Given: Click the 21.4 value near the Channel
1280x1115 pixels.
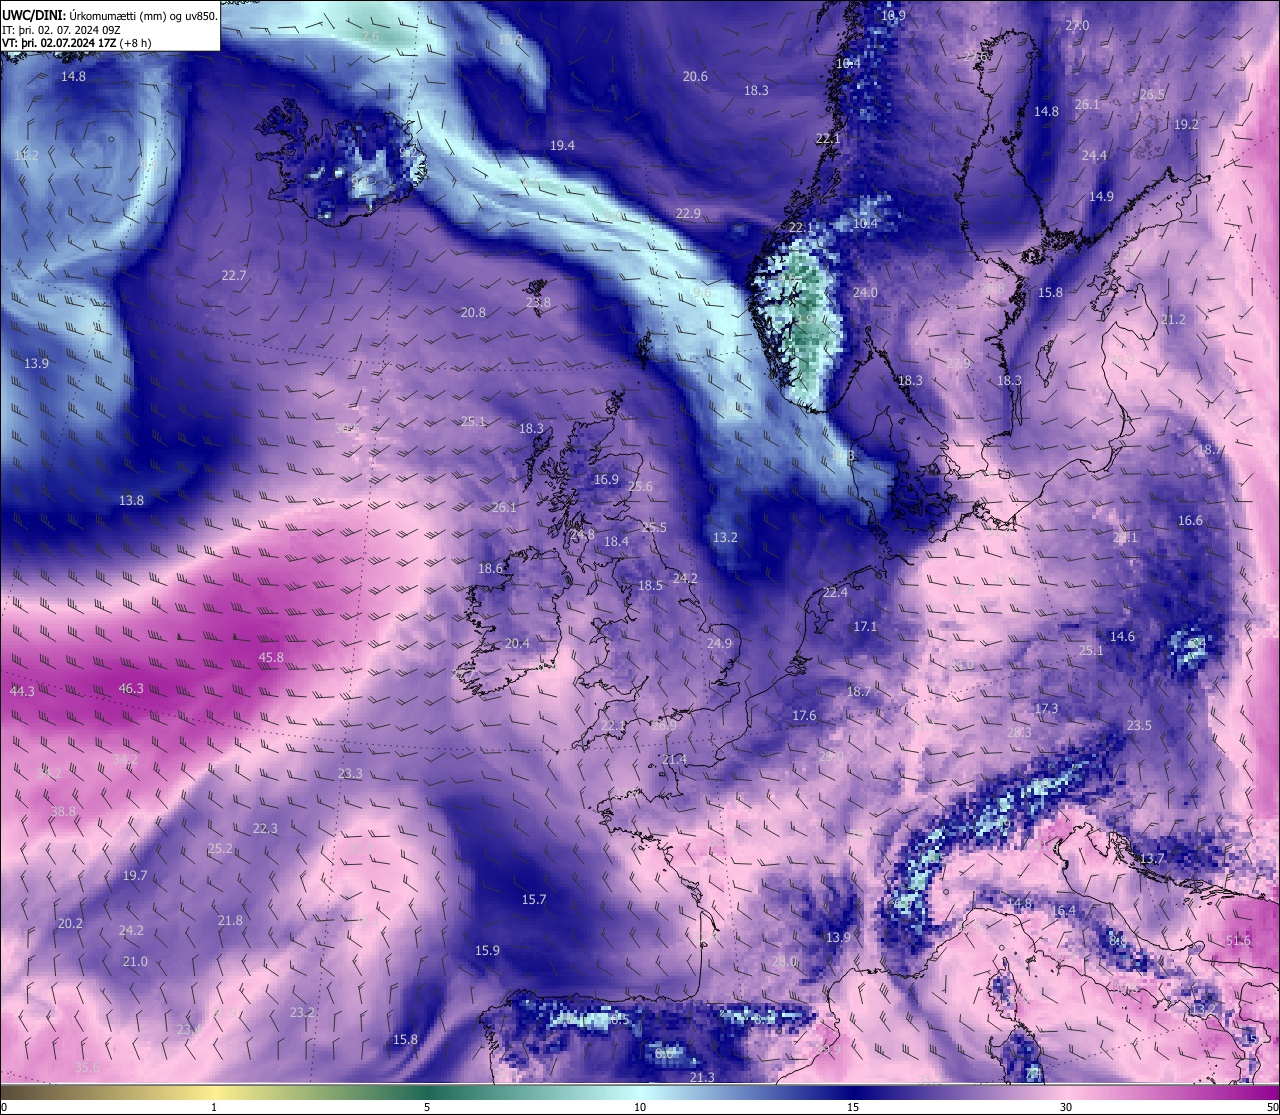Looking at the screenshot, I should [x=674, y=759].
